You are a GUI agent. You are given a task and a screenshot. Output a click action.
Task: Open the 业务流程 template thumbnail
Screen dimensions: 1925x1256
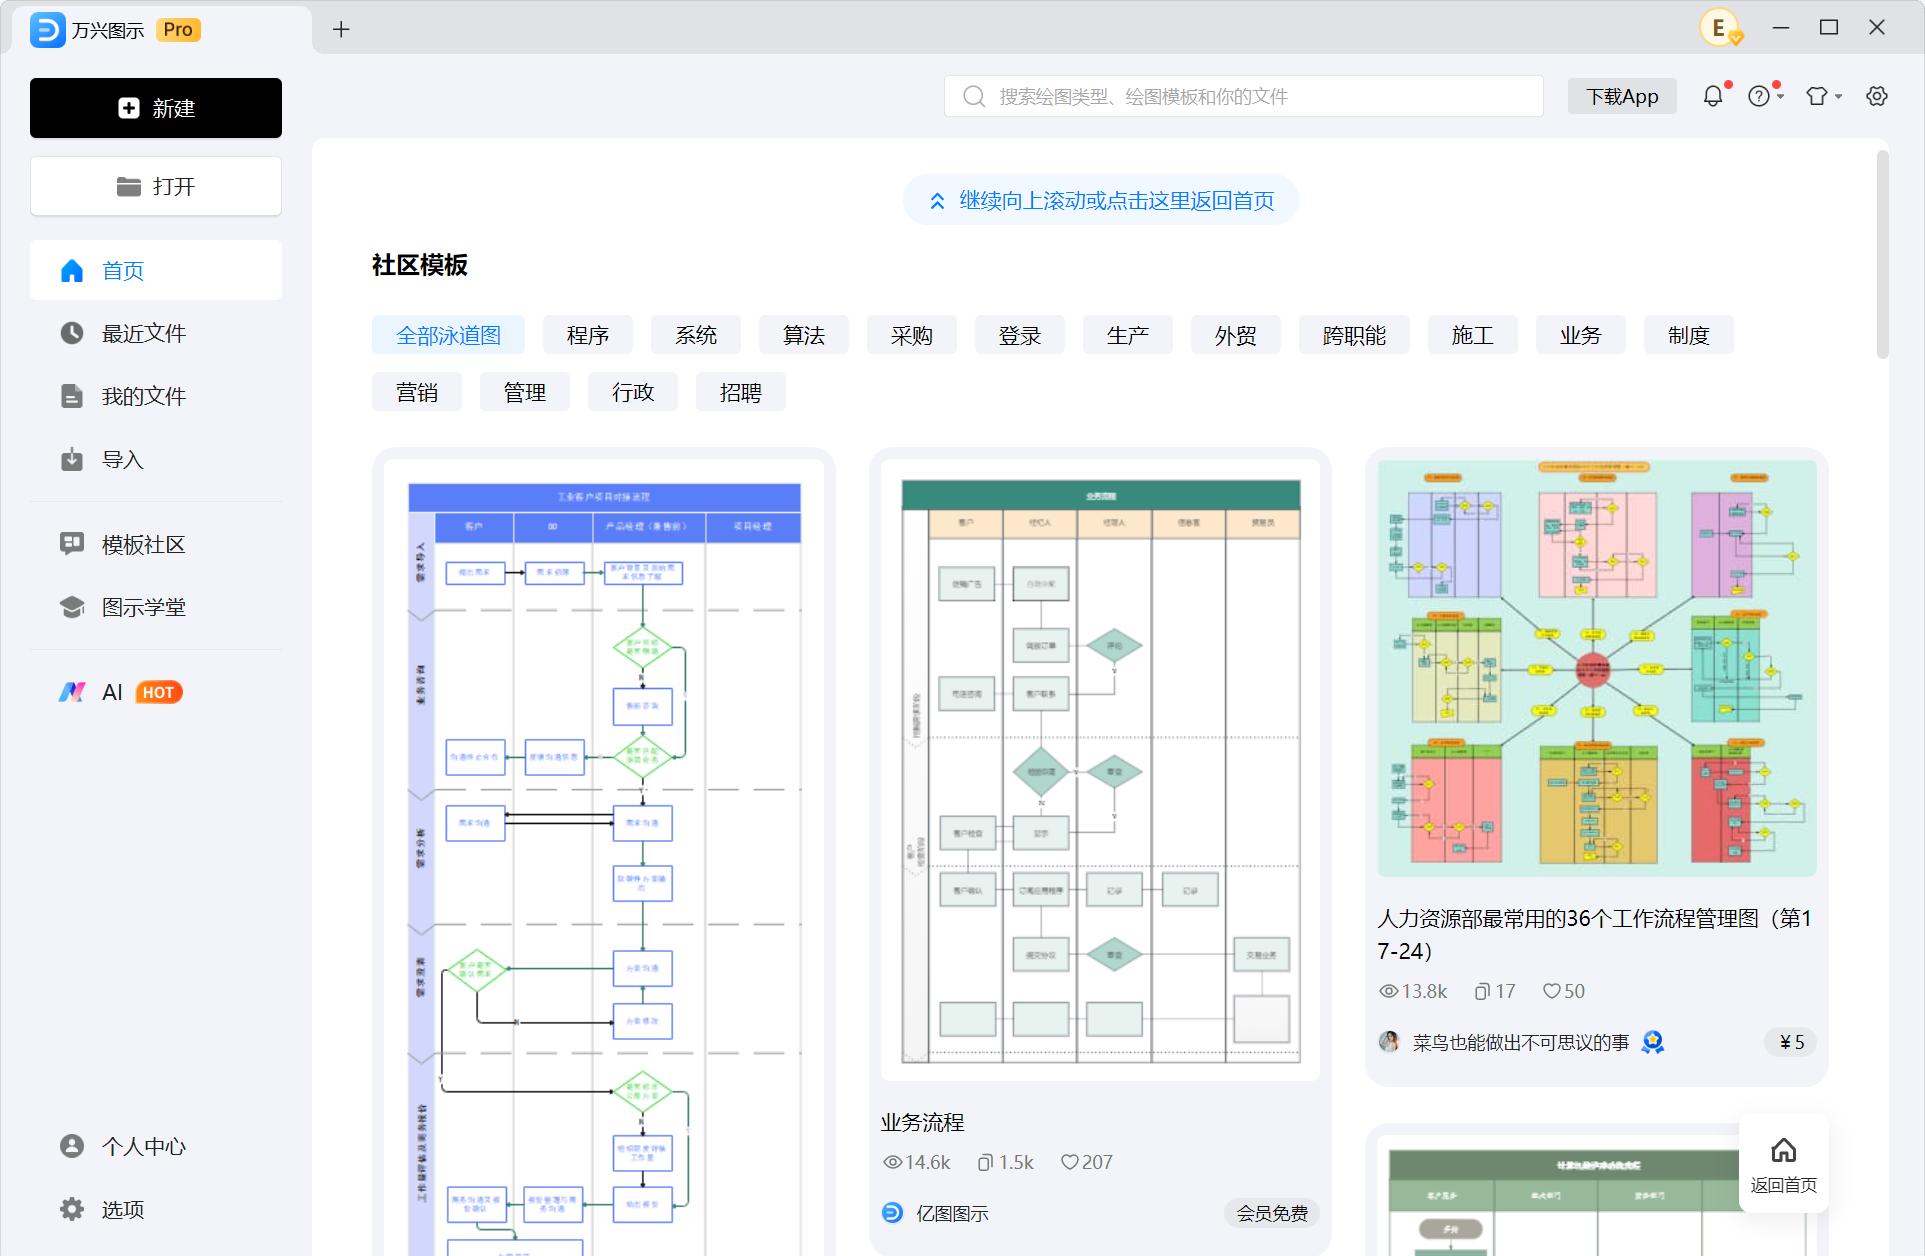(1100, 770)
